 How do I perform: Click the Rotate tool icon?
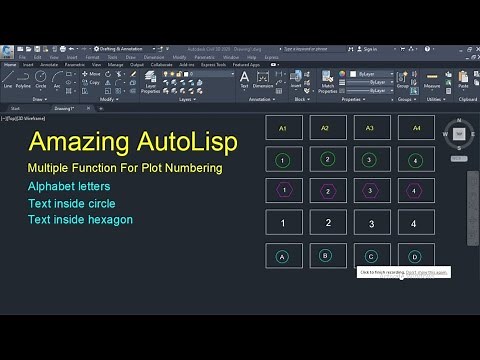pyautogui.click(x=108, y=74)
